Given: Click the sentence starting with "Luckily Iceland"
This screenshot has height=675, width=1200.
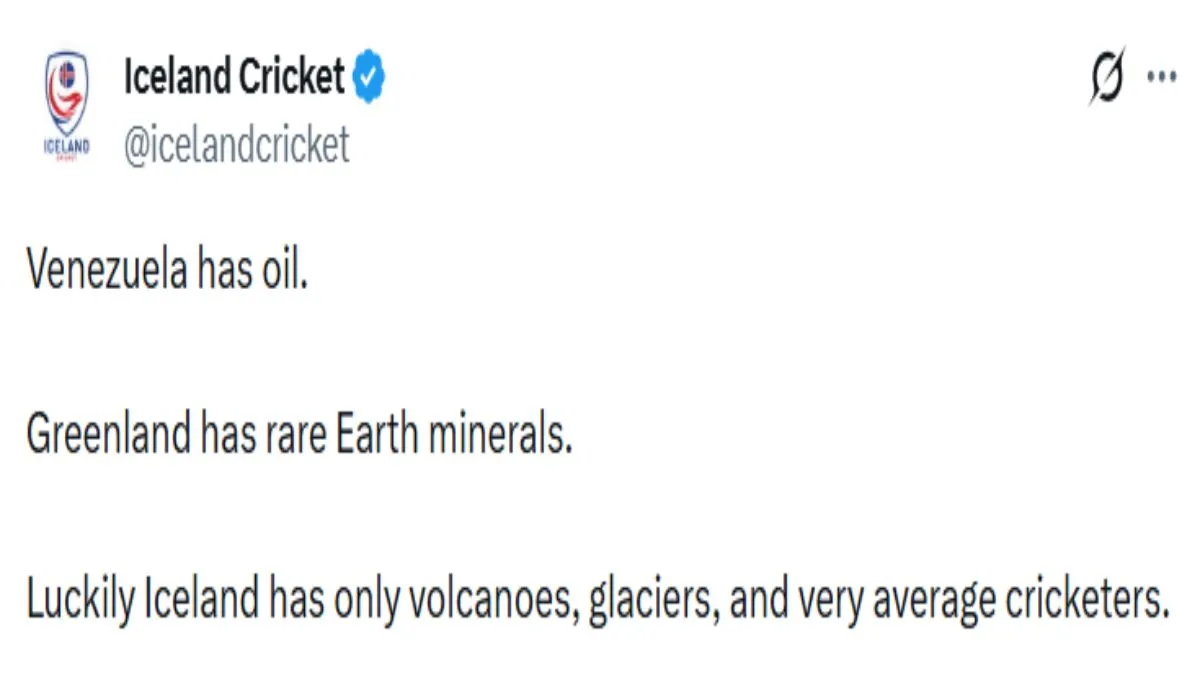Looking at the screenshot, I should click(x=597, y=599).
